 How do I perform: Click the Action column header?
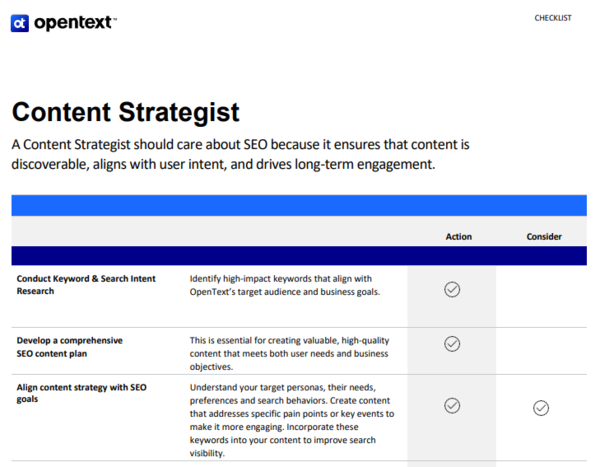pyautogui.click(x=458, y=237)
